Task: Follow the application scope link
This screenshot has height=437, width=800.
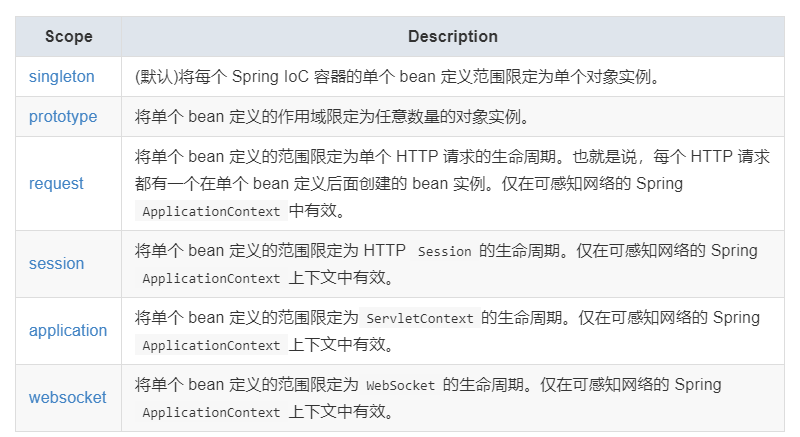Action: point(68,330)
